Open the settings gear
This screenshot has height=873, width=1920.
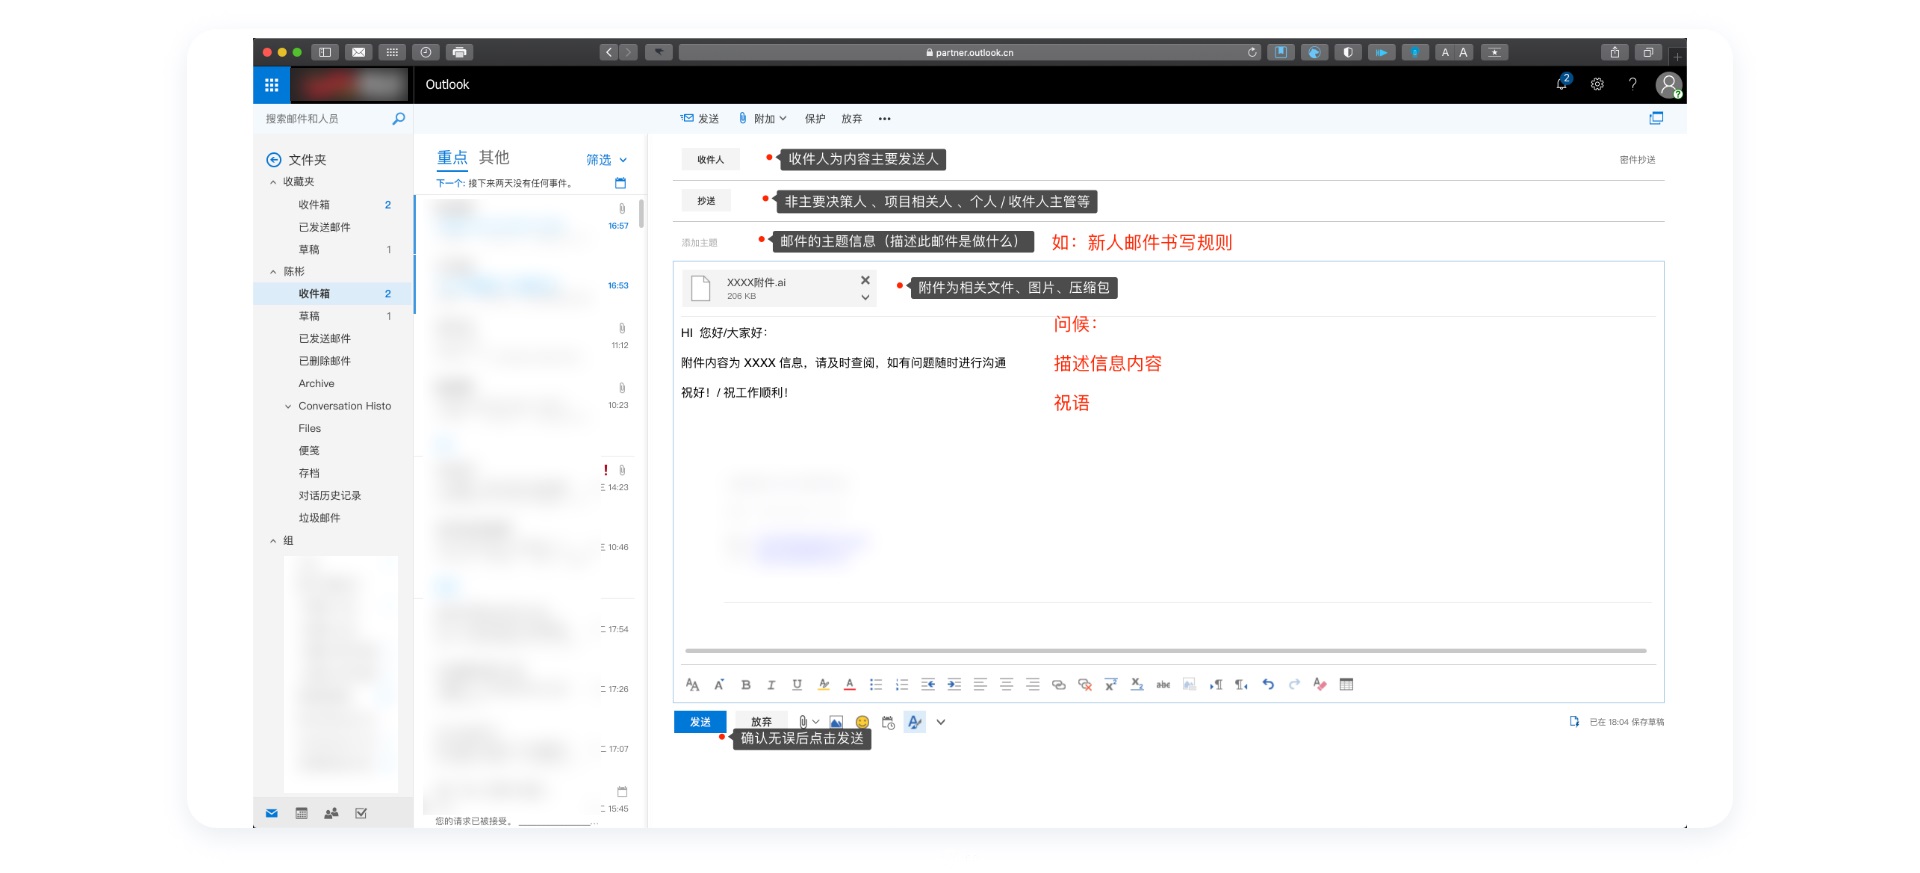pos(1597,84)
